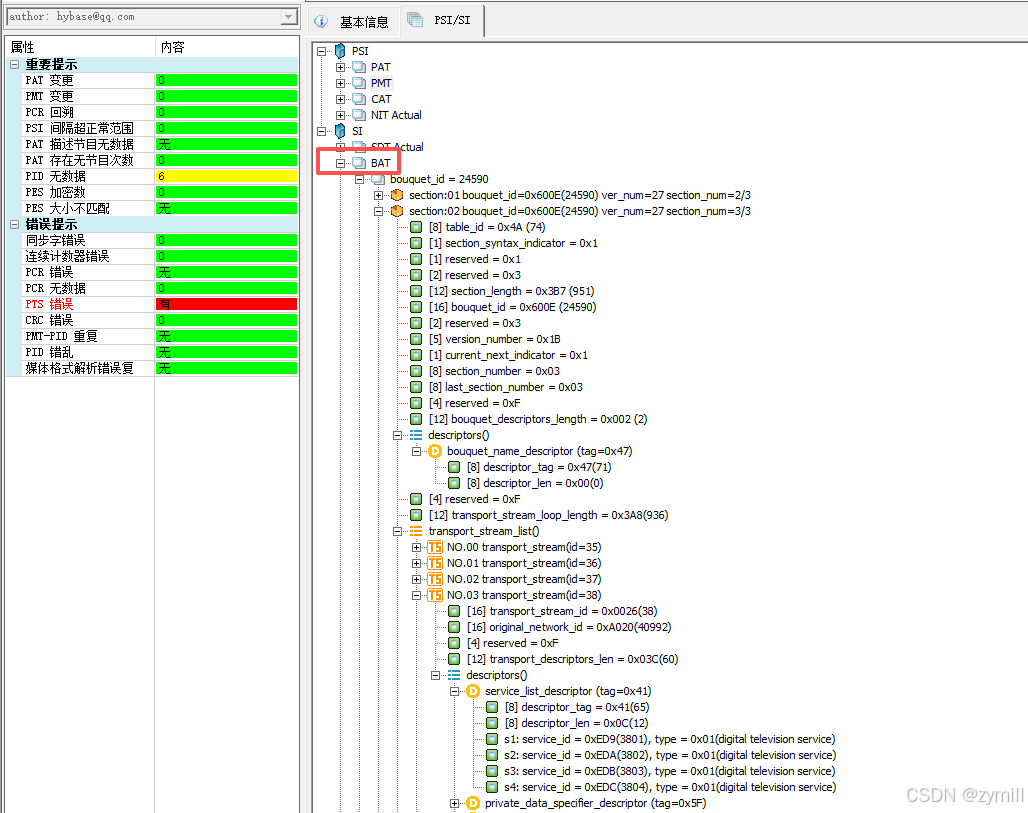Click the PAT table icon
Viewport: 1028px width, 813px height.
tap(359, 67)
